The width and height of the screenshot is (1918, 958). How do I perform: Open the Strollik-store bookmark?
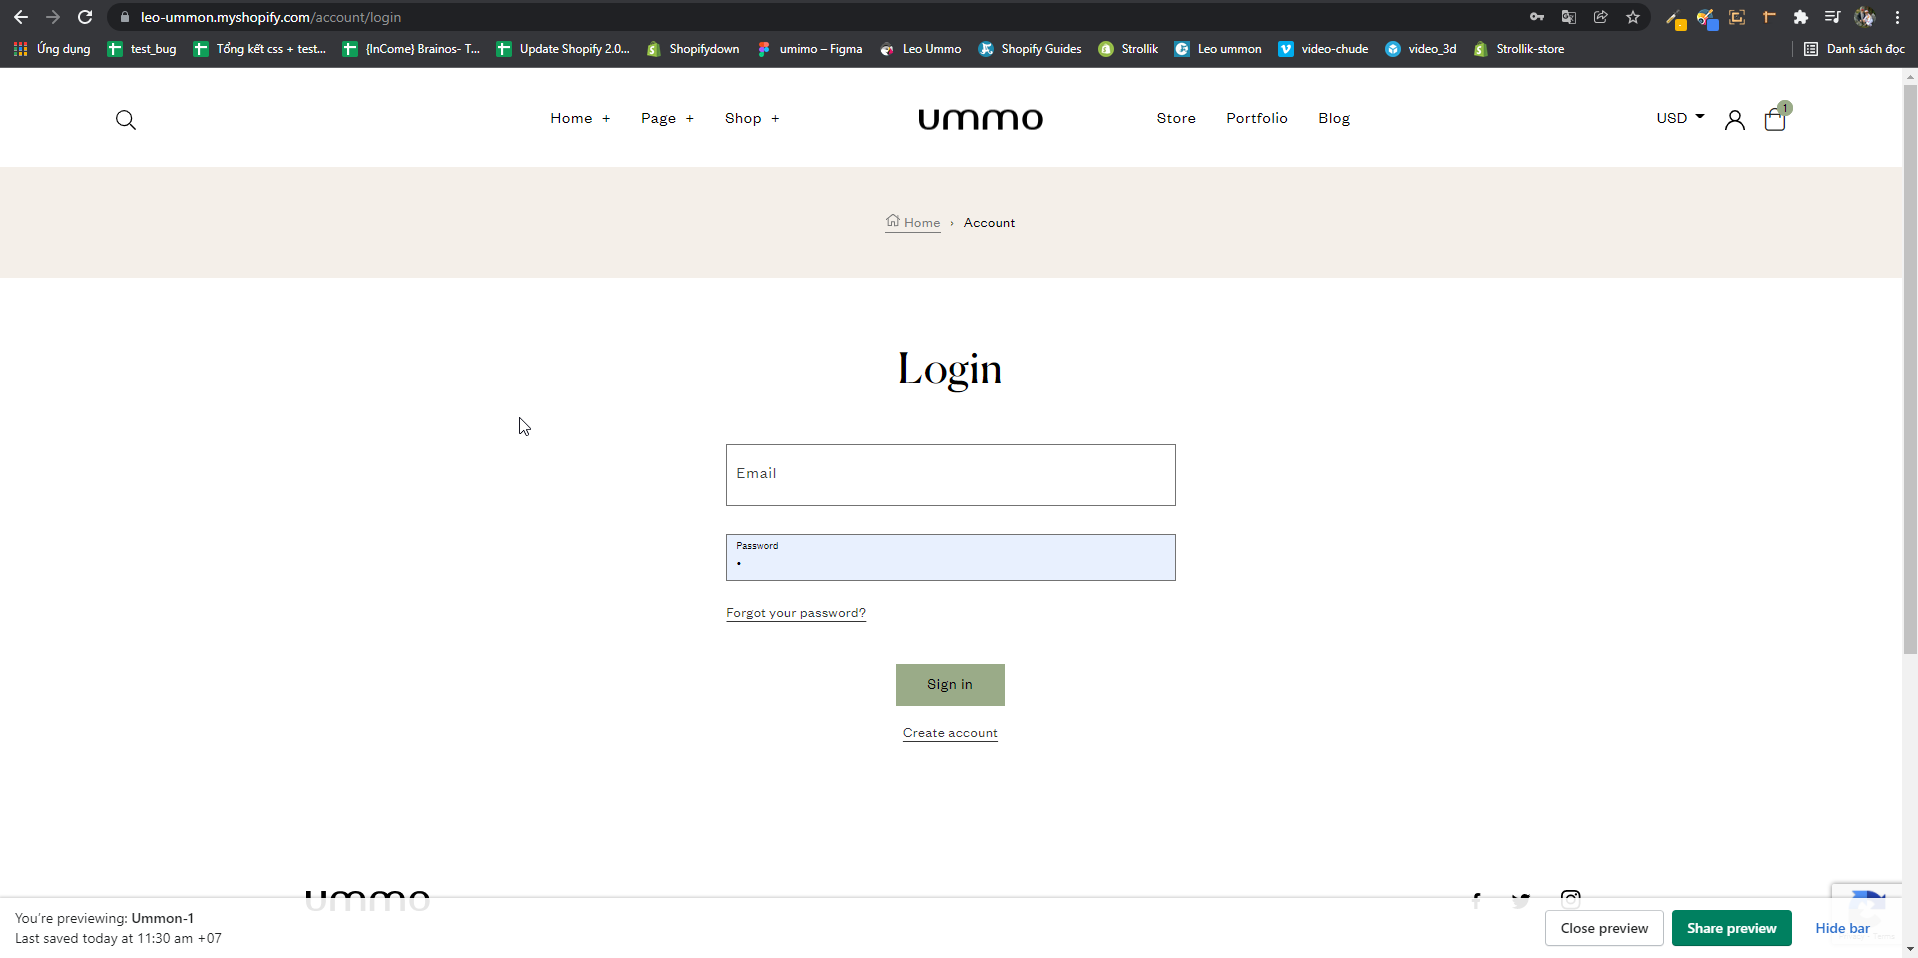click(1519, 48)
